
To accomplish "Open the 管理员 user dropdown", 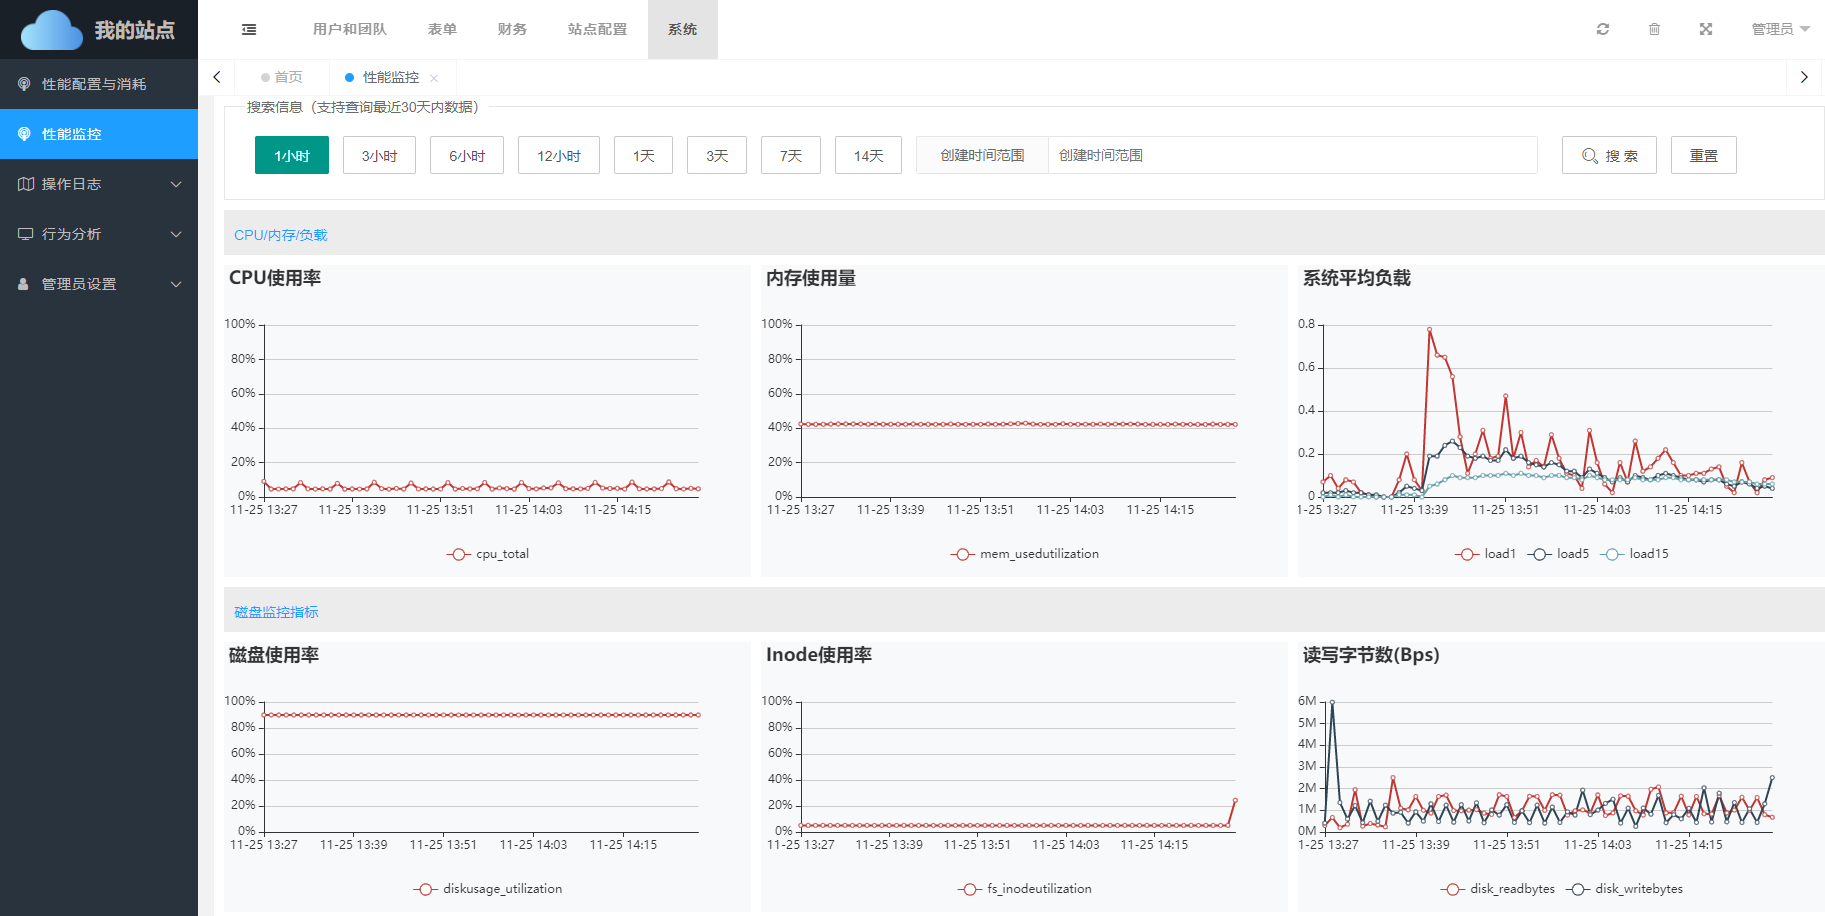I will tap(1780, 30).
